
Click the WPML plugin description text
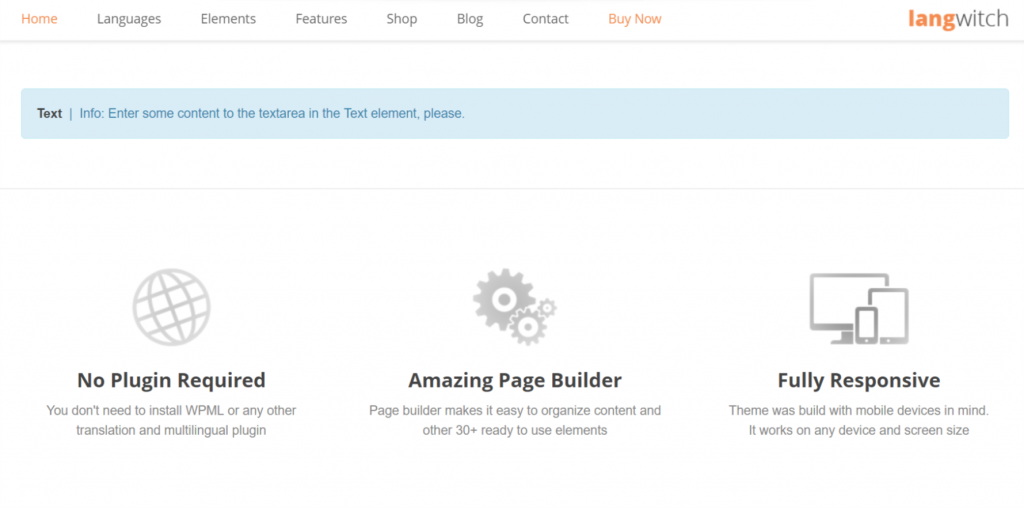tap(171, 421)
